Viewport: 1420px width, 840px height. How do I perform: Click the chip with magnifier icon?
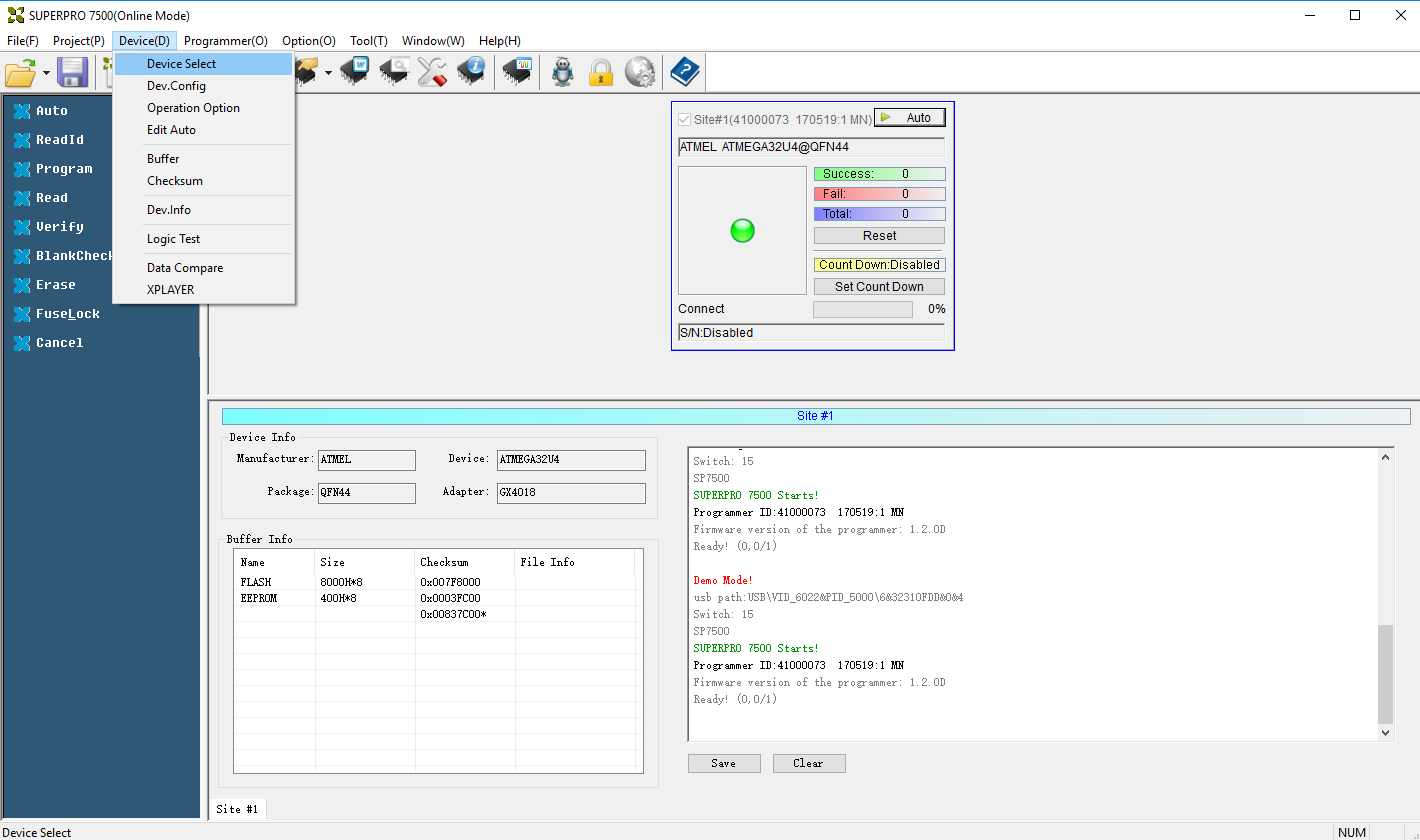(393, 71)
